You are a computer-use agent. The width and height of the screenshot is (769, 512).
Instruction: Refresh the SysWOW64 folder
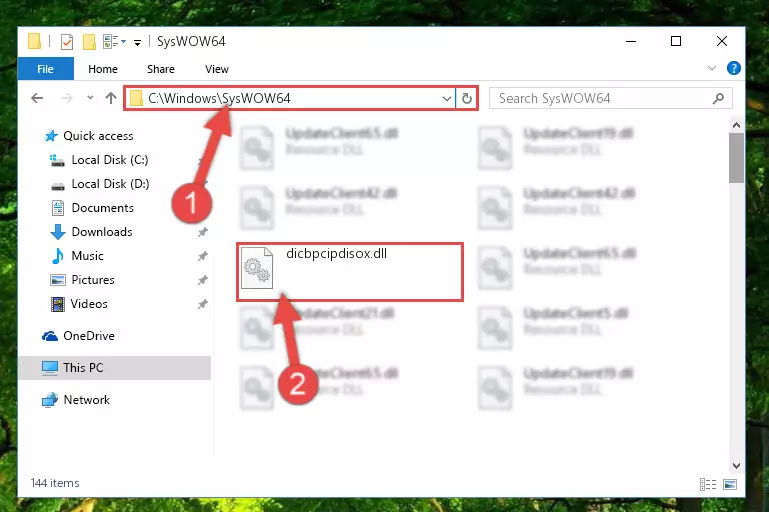point(467,99)
